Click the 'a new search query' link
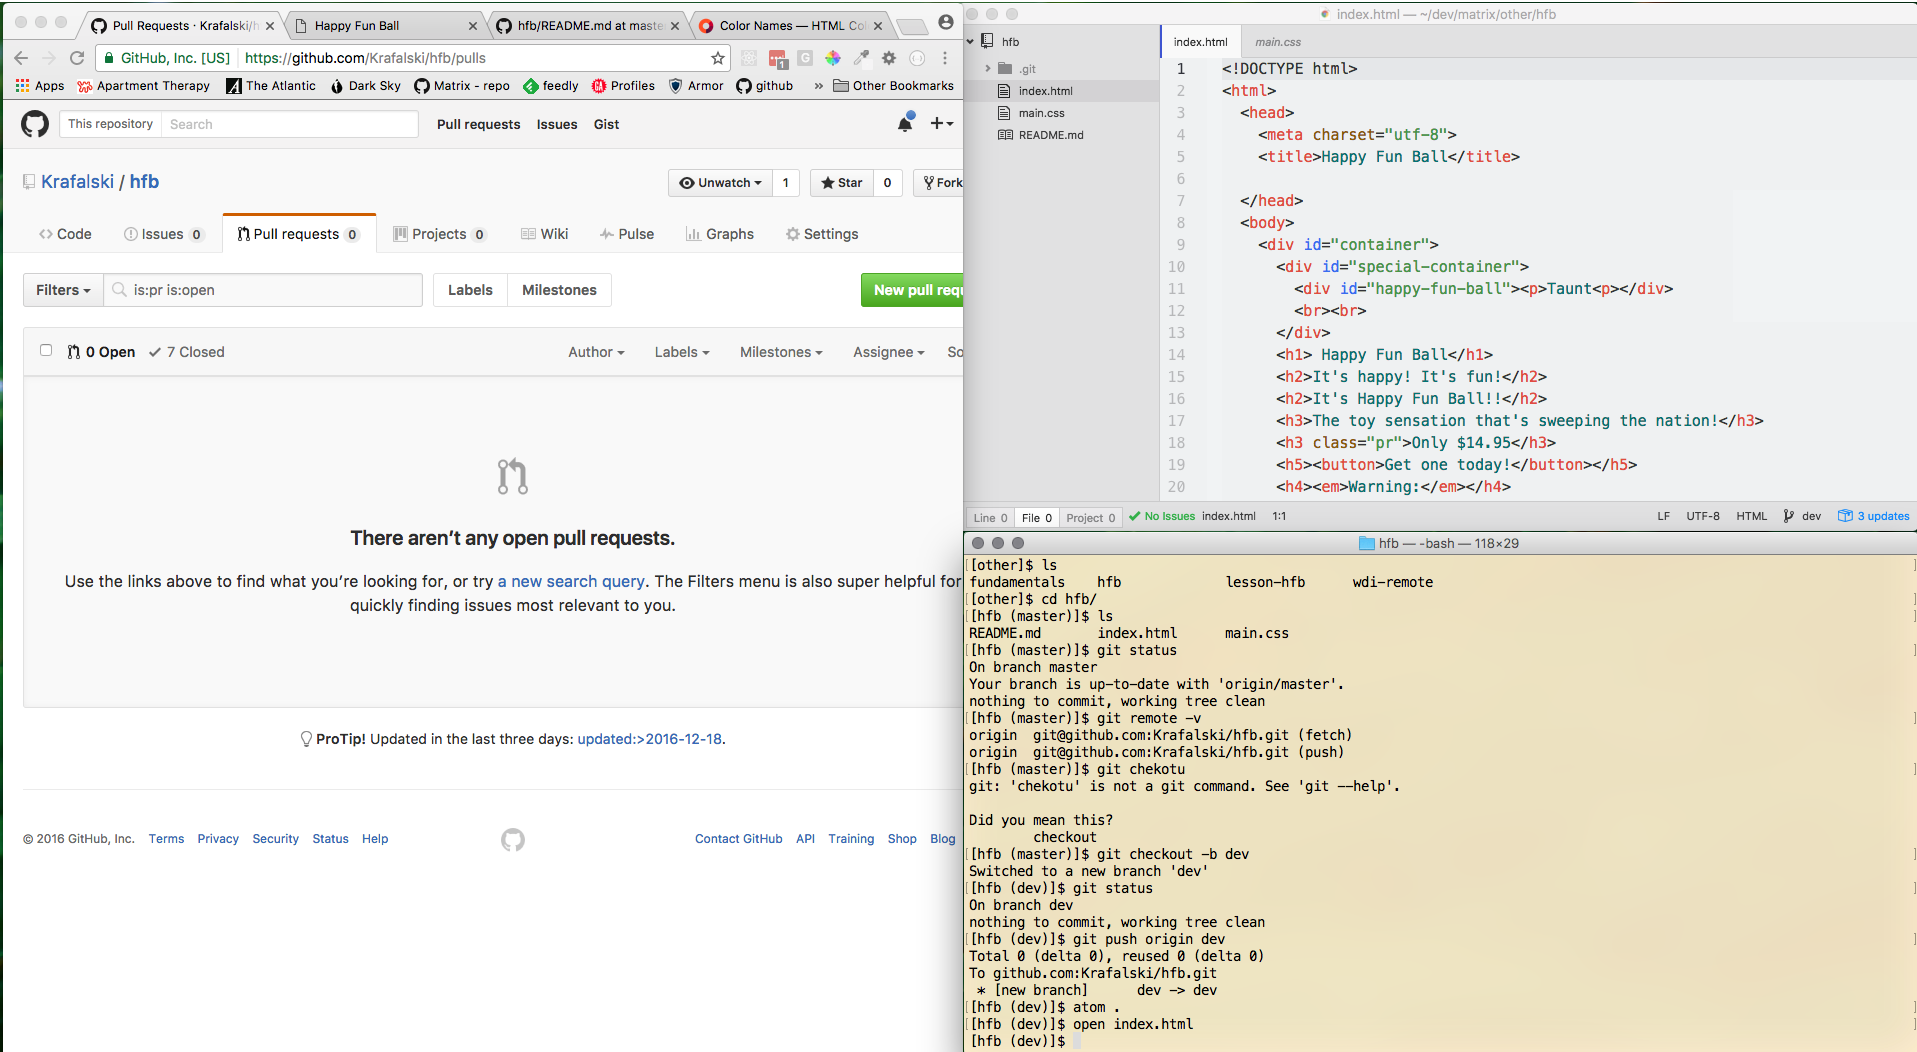 [x=572, y=581]
